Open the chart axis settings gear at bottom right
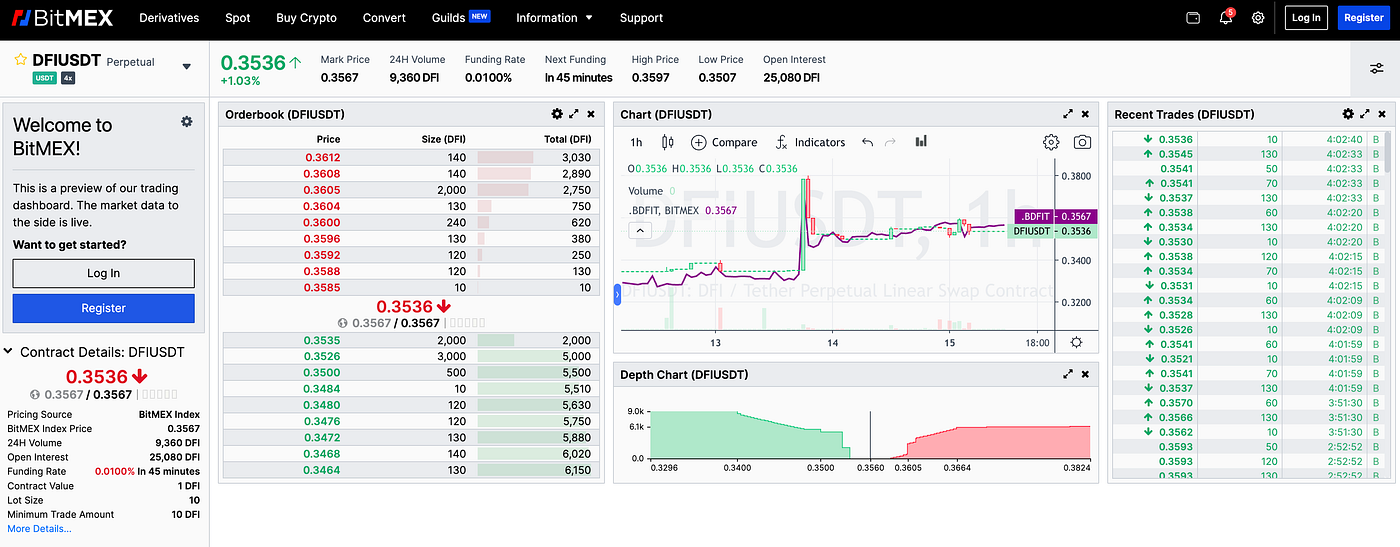Image resolution: width=1400 pixels, height=547 pixels. pos(1076,342)
